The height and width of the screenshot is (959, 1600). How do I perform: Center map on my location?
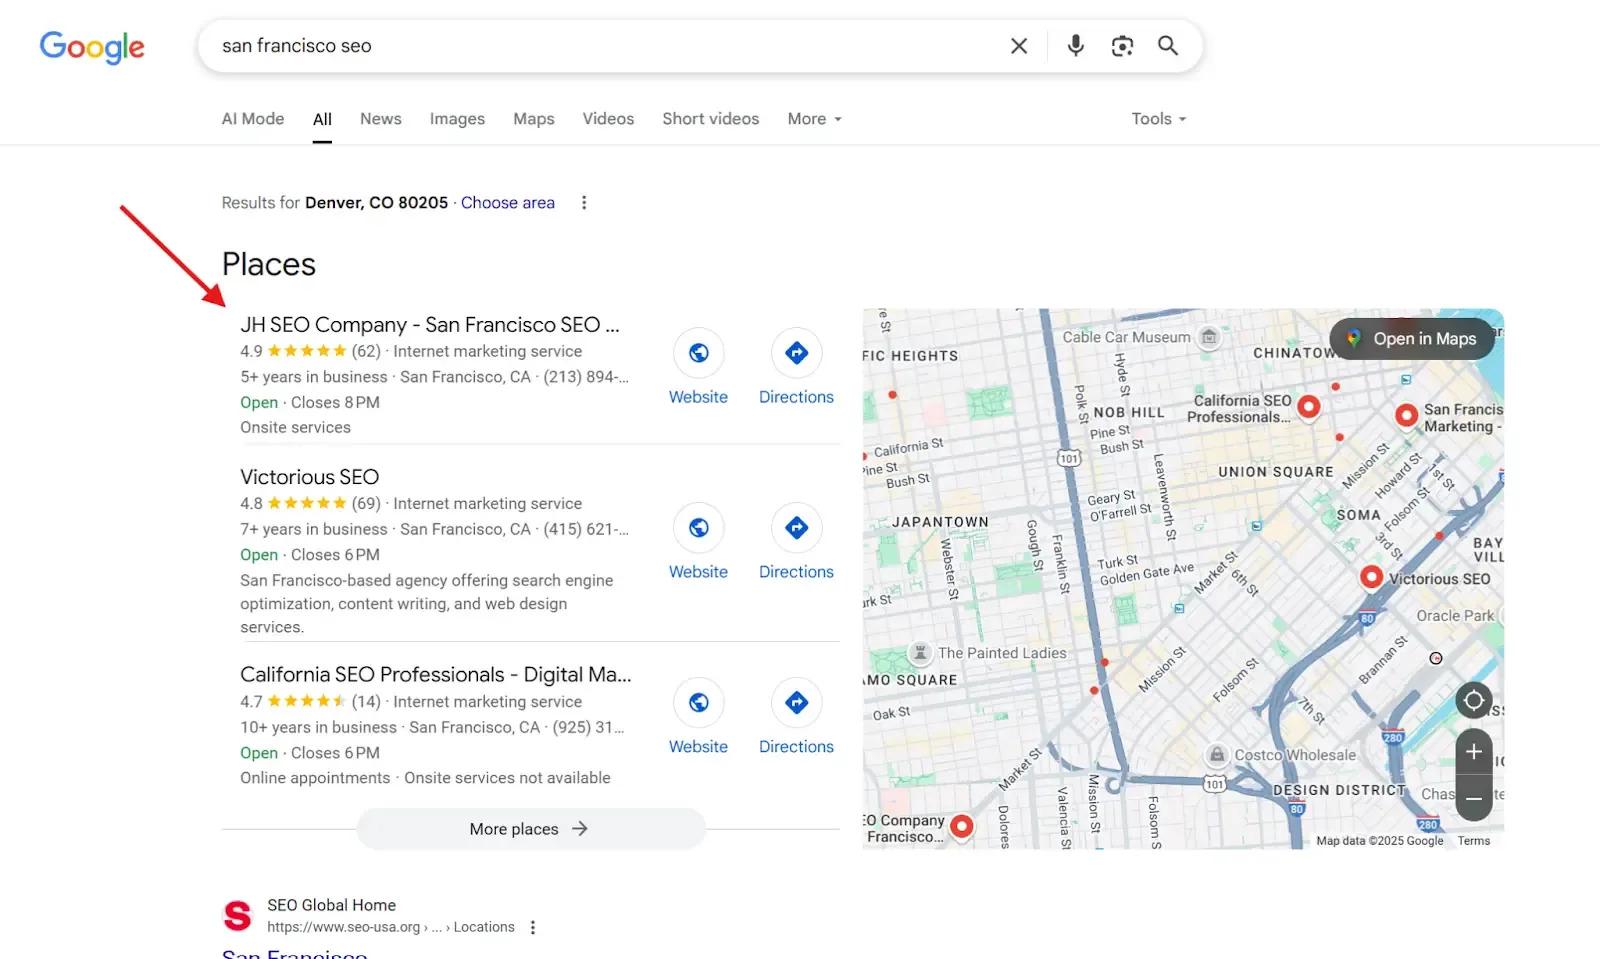click(x=1473, y=701)
